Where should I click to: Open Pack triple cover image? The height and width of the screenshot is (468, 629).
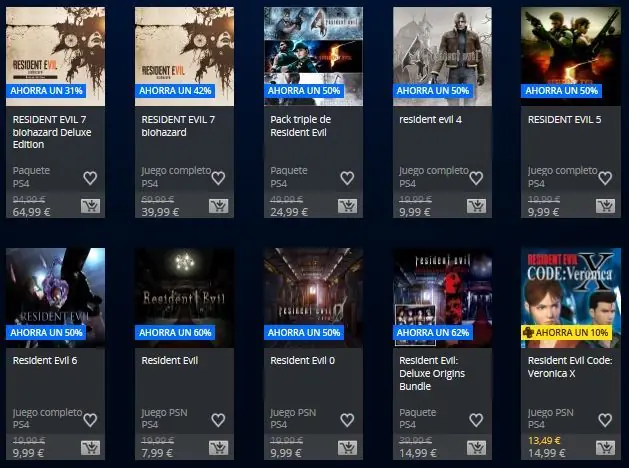coord(313,56)
